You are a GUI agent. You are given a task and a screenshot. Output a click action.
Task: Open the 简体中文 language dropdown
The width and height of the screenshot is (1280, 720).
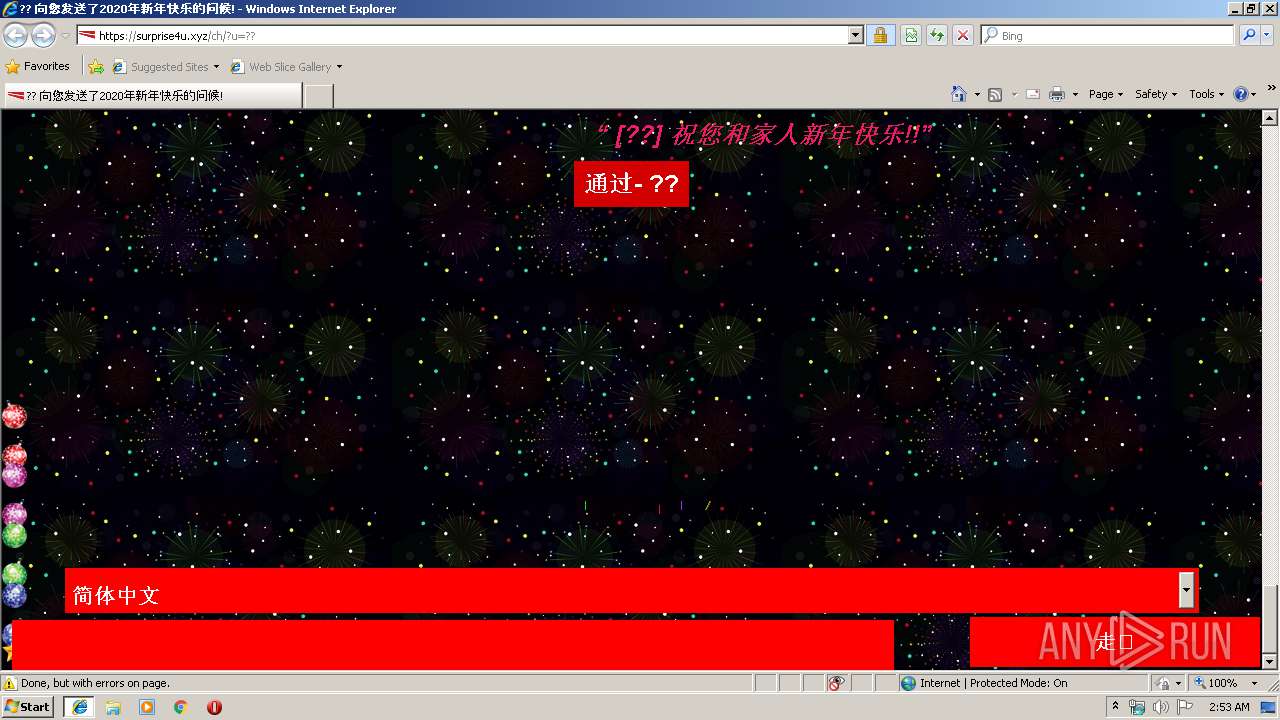tap(631, 591)
